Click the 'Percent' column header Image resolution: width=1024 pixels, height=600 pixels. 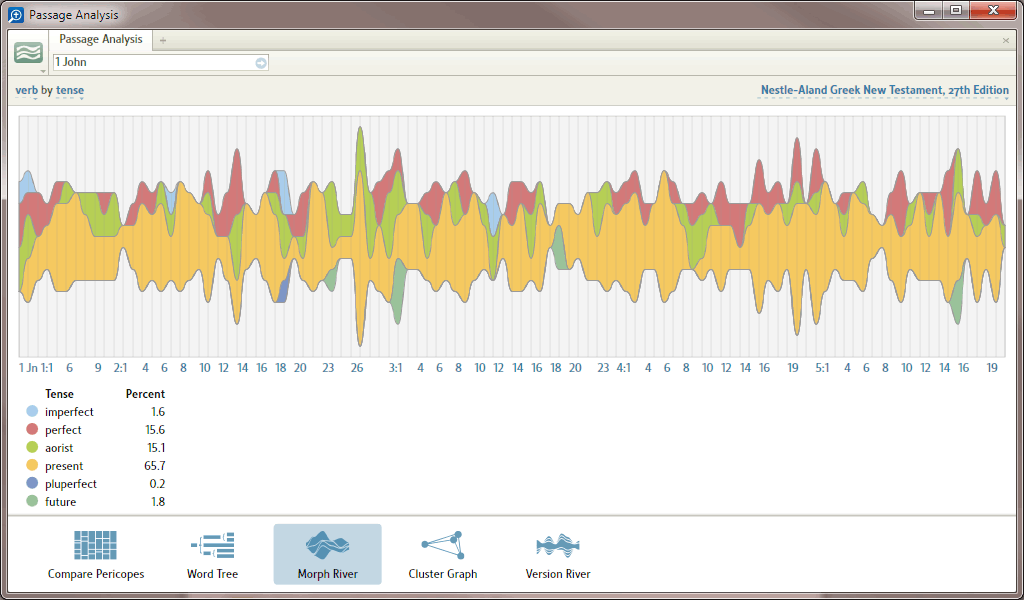[x=145, y=394]
